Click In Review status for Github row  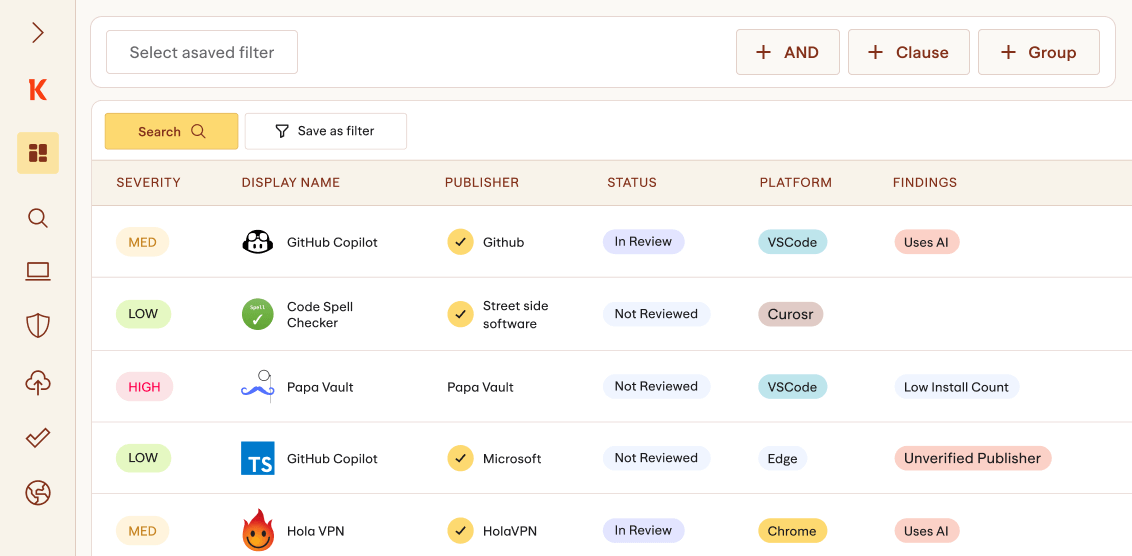pos(643,242)
